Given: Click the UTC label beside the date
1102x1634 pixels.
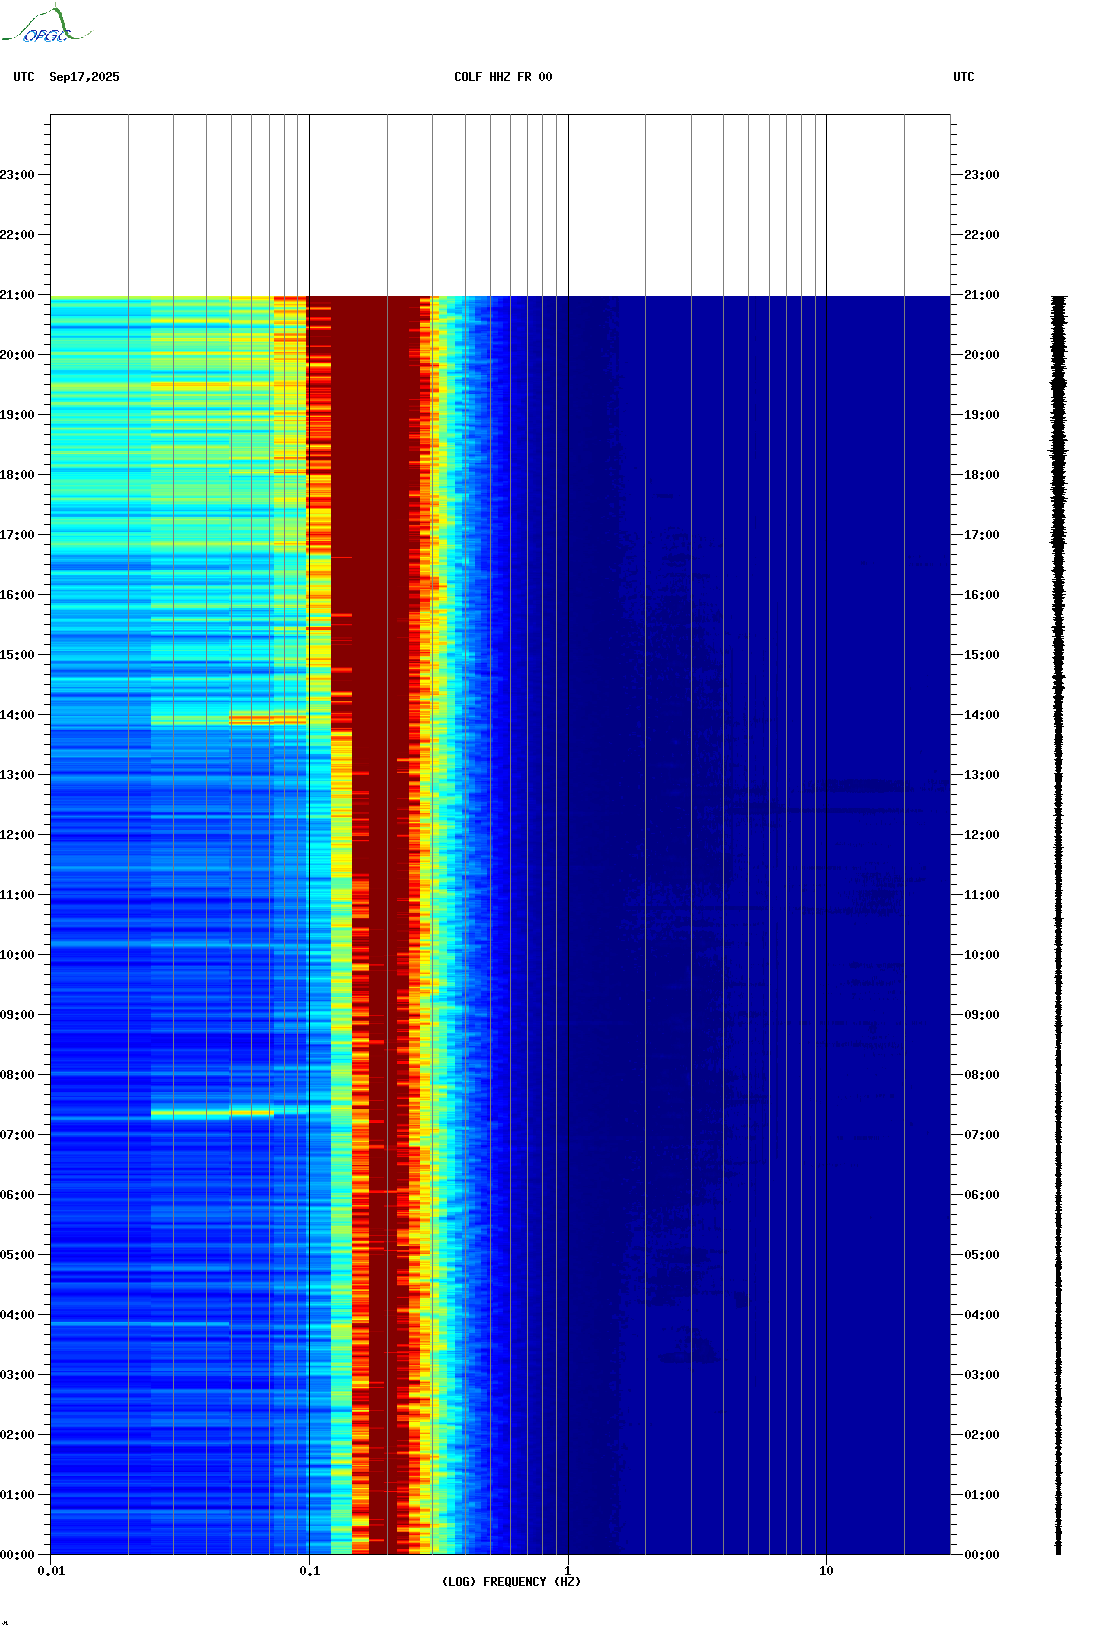Looking at the screenshot, I should (24, 77).
